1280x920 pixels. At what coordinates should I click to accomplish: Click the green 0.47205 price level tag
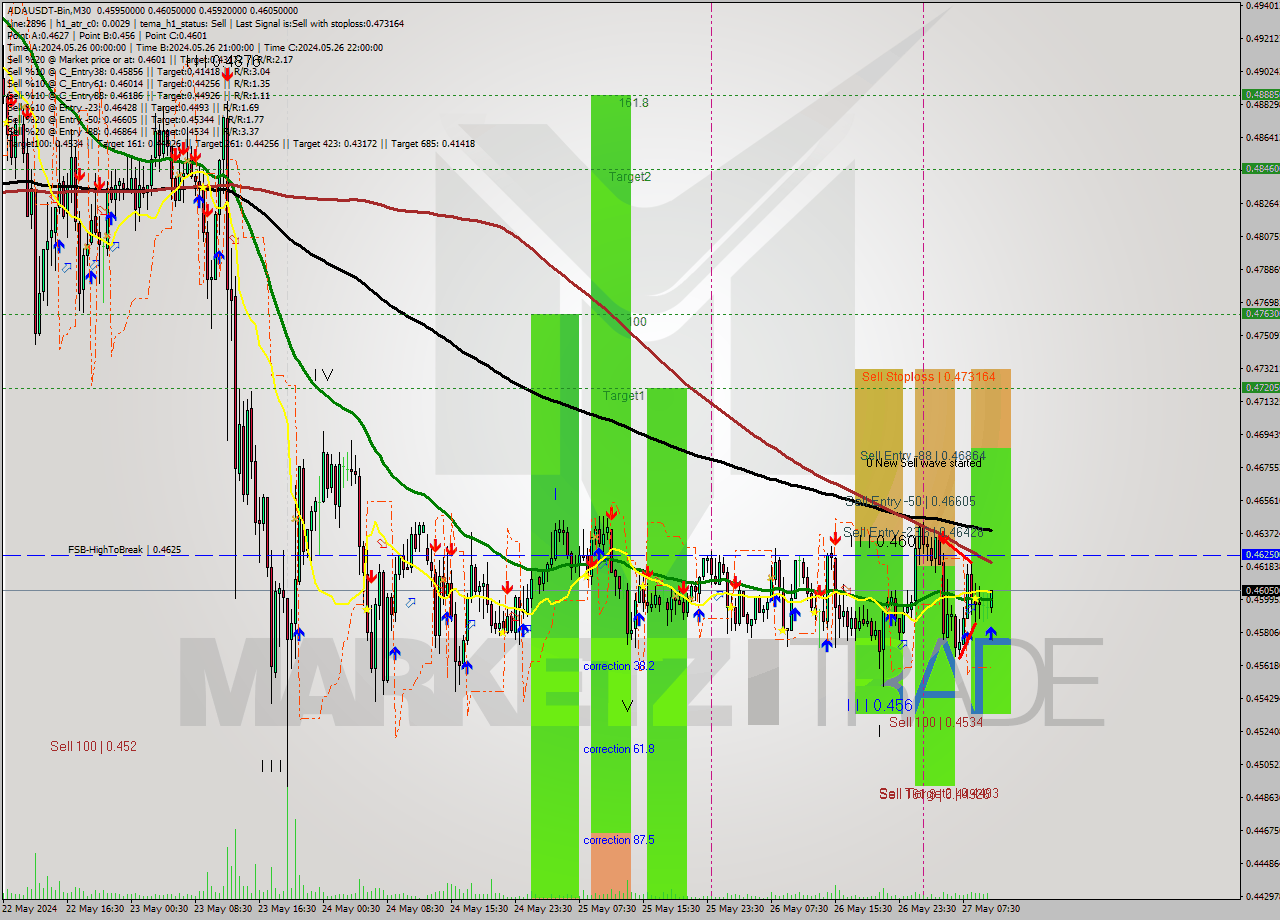click(x=1259, y=387)
